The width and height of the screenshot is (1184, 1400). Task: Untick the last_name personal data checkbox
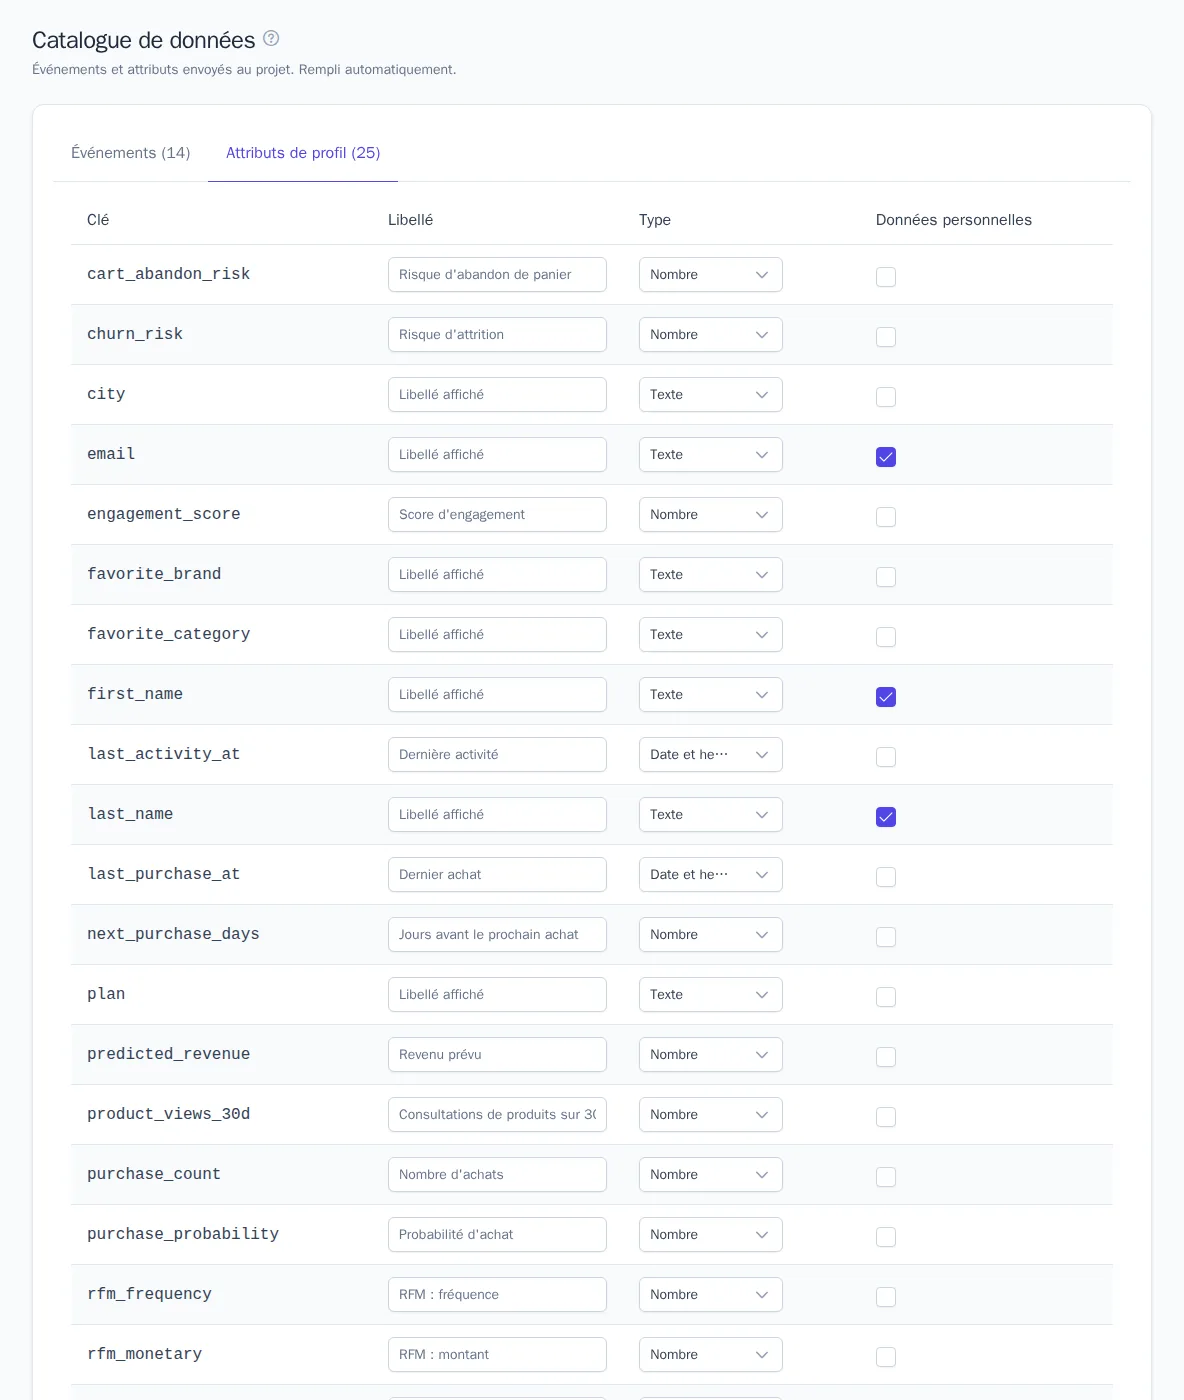886,817
